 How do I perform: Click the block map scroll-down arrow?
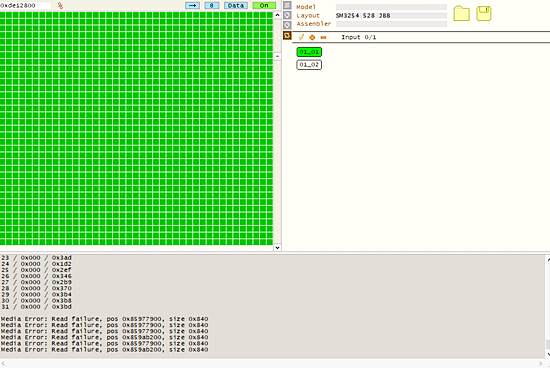pyautogui.click(x=277, y=248)
